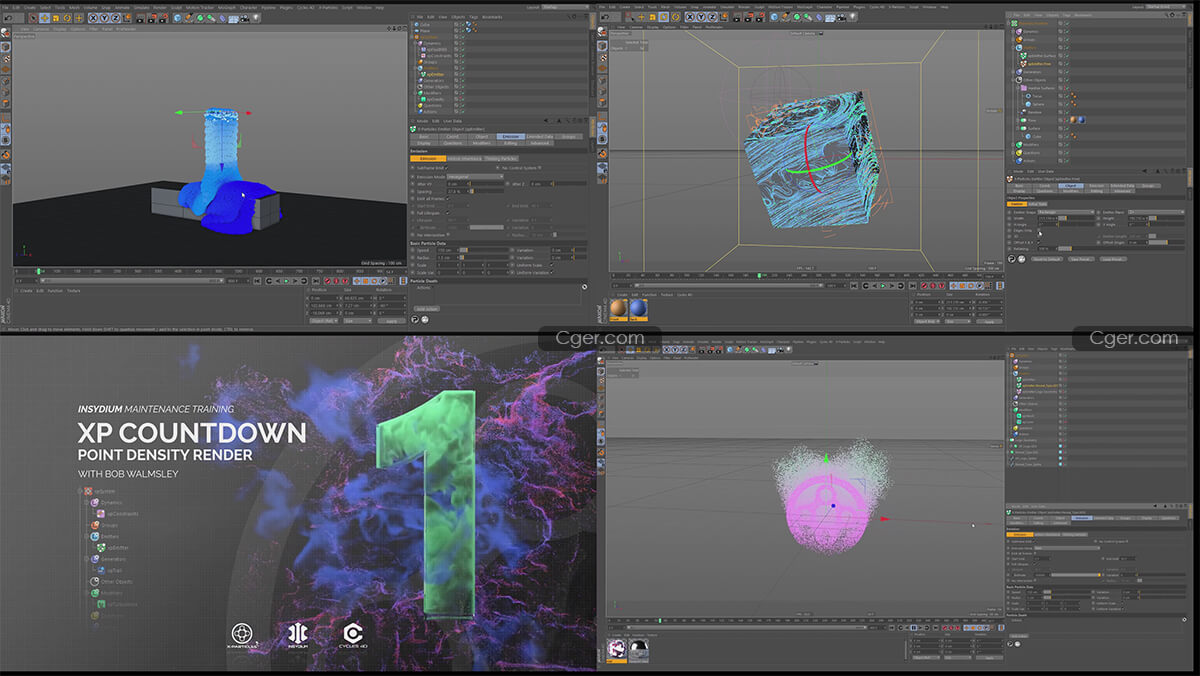Open Emission tab in blue fluid attributes
1200x676 pixels.
click(511, 136)
